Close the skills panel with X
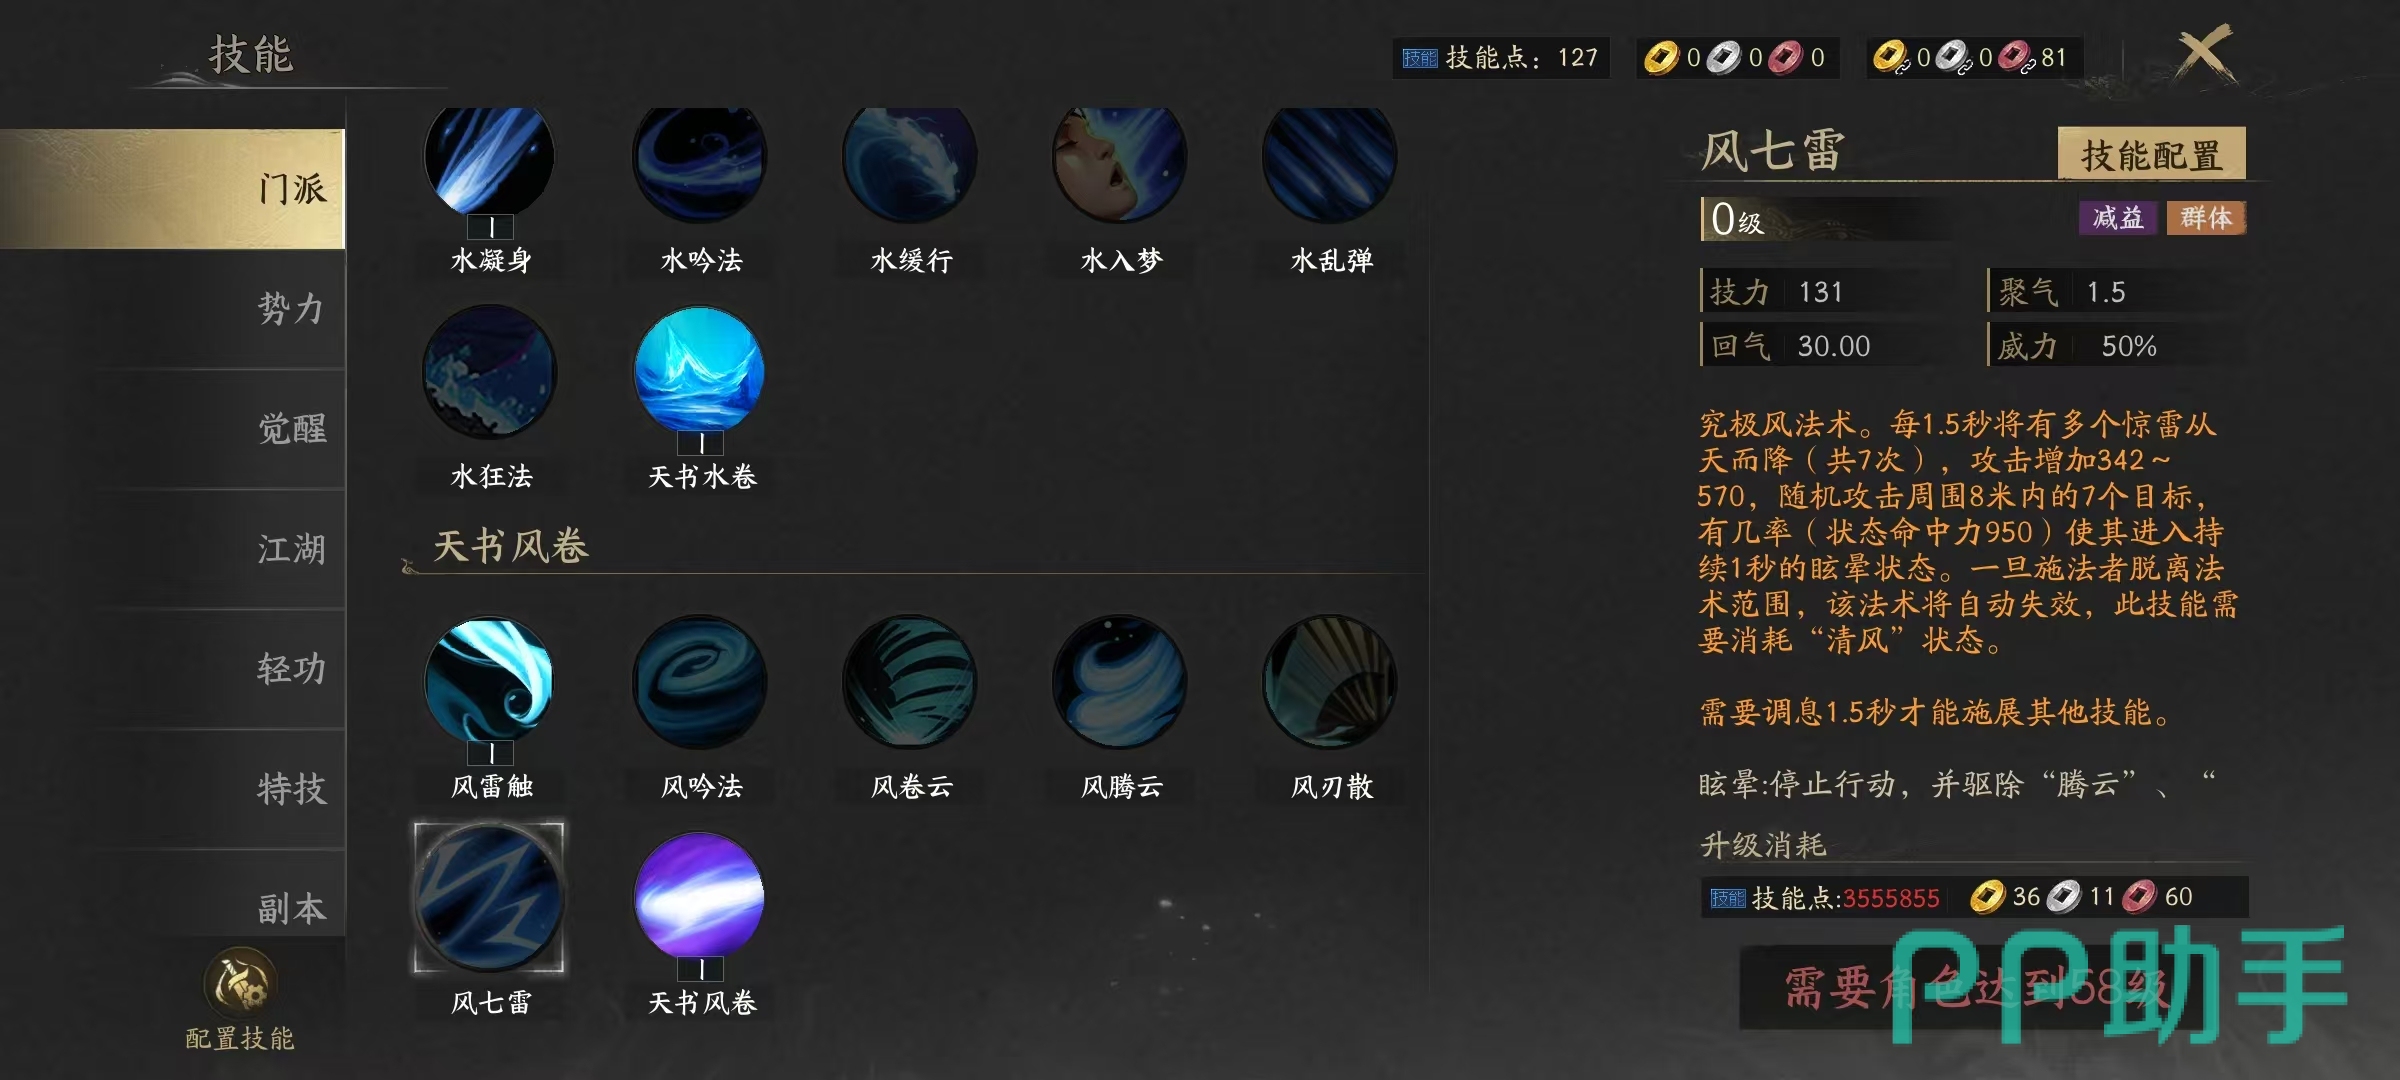Screen dimensions: 2400x1080 [2204, 53]
